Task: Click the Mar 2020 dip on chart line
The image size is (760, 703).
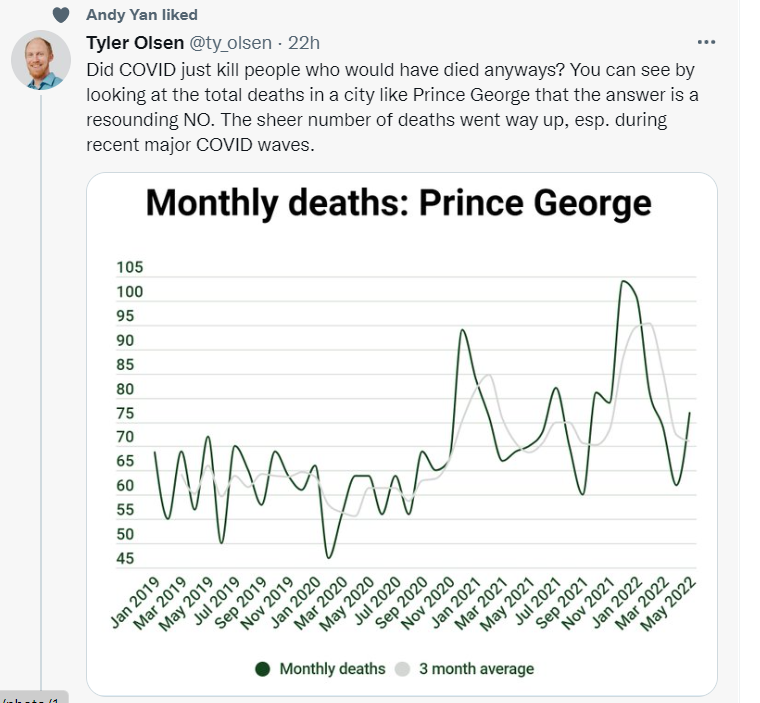Action: coord(329,558)
